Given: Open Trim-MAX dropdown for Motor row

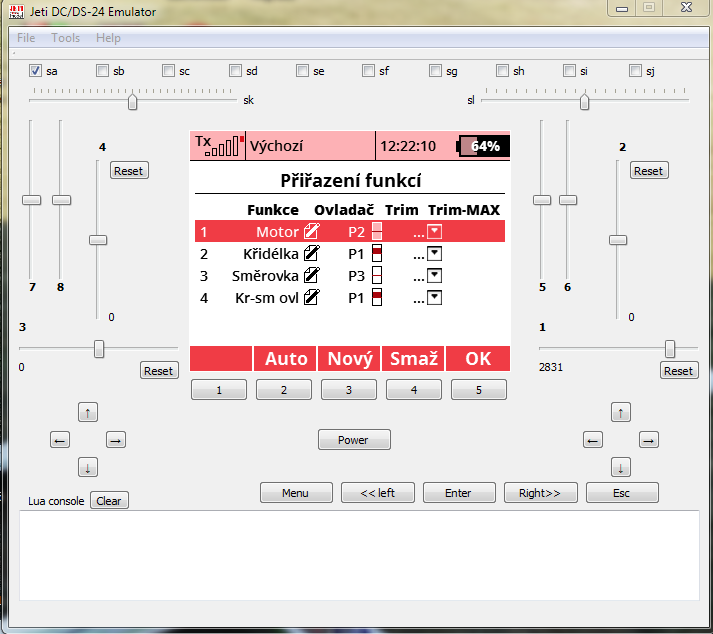Looking at the screenshot, I should [x=435, y=231].
